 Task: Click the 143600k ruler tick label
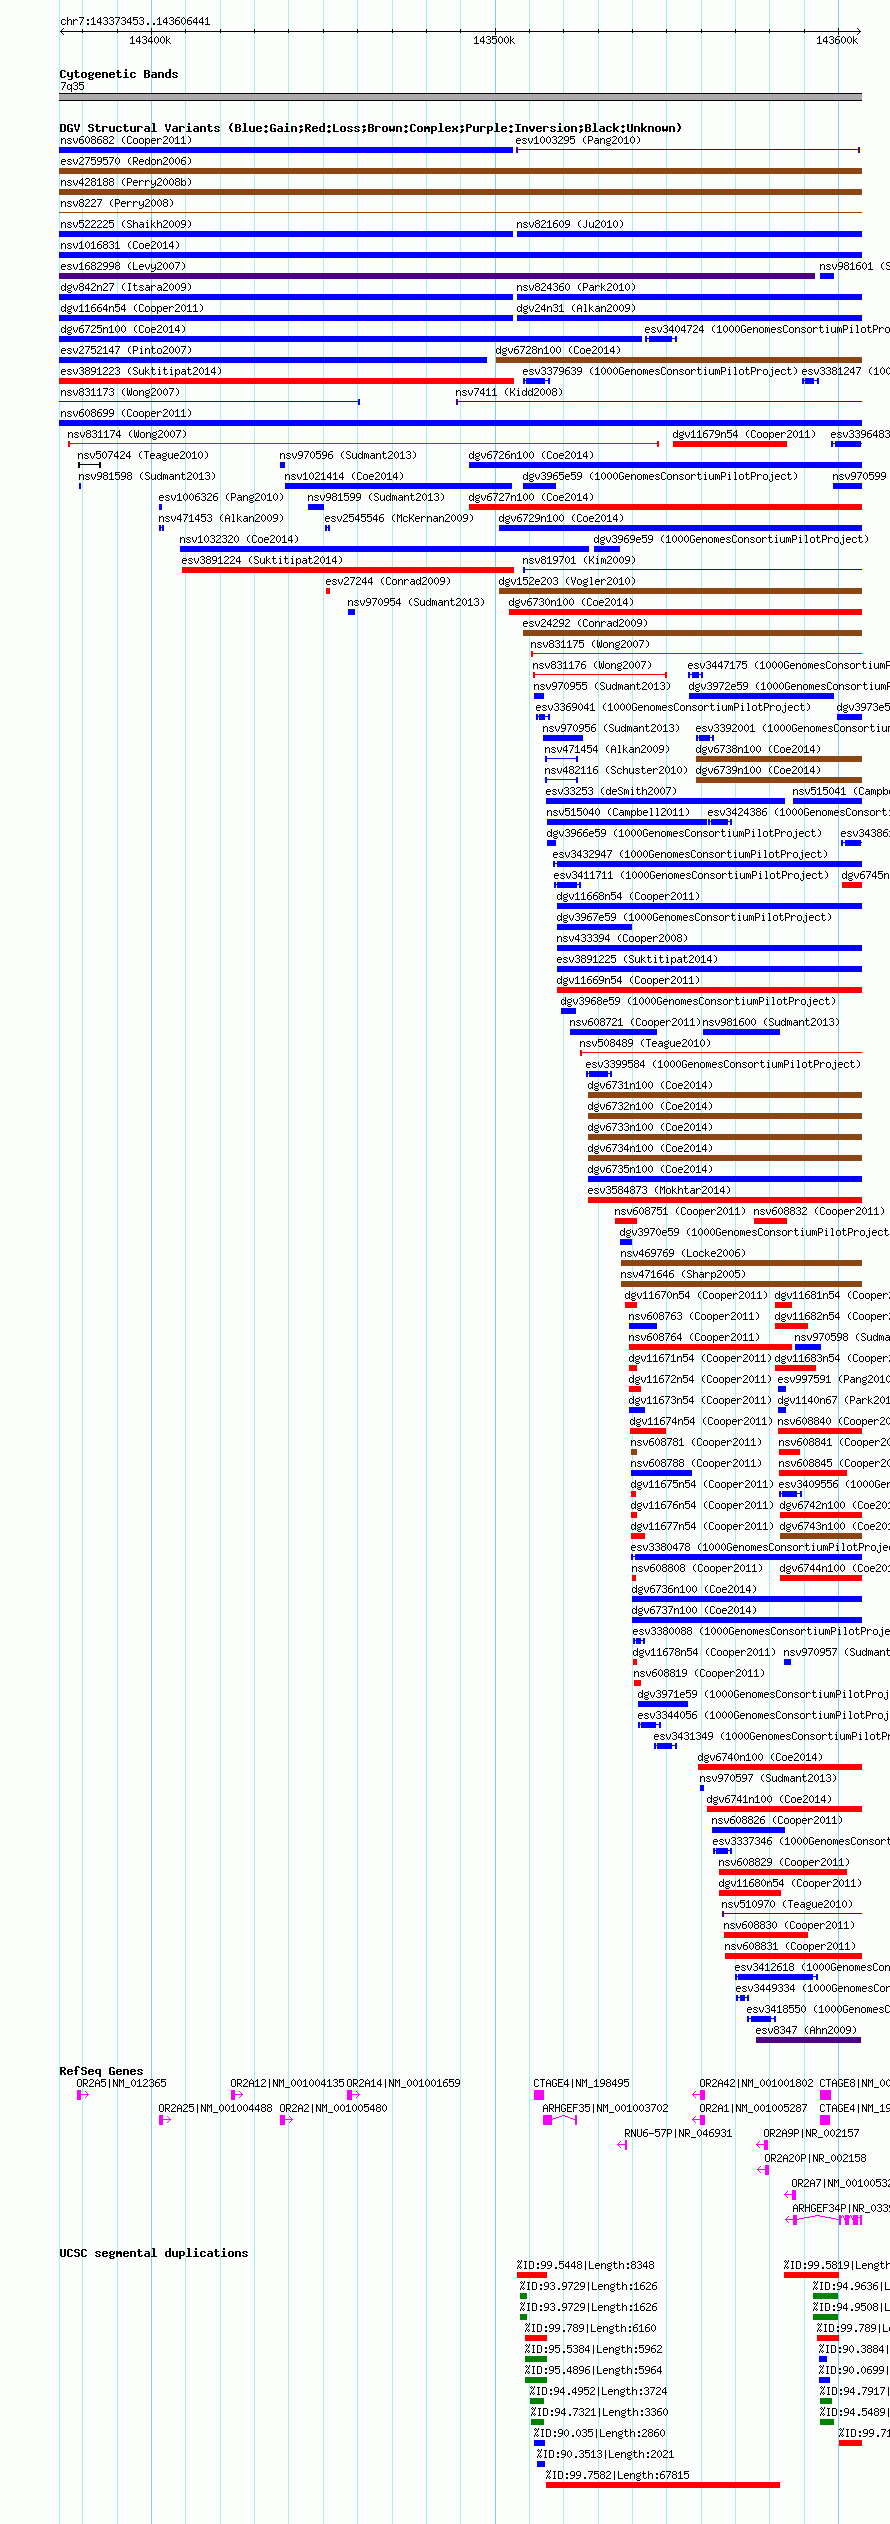837,40
